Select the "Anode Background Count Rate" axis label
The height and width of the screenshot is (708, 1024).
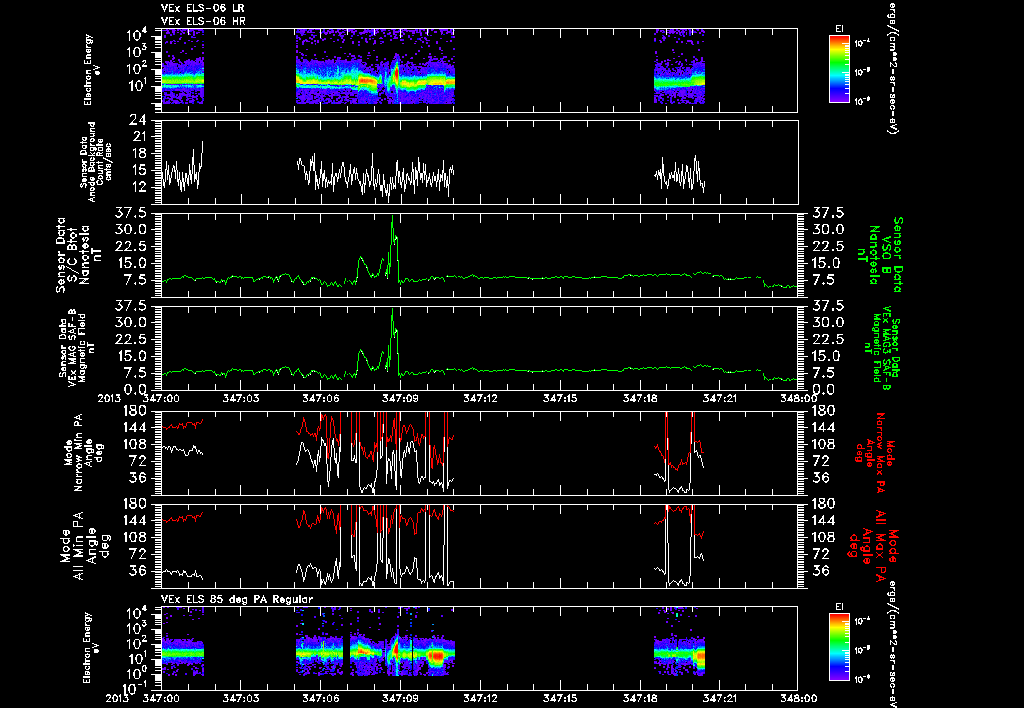coord(97,161)
